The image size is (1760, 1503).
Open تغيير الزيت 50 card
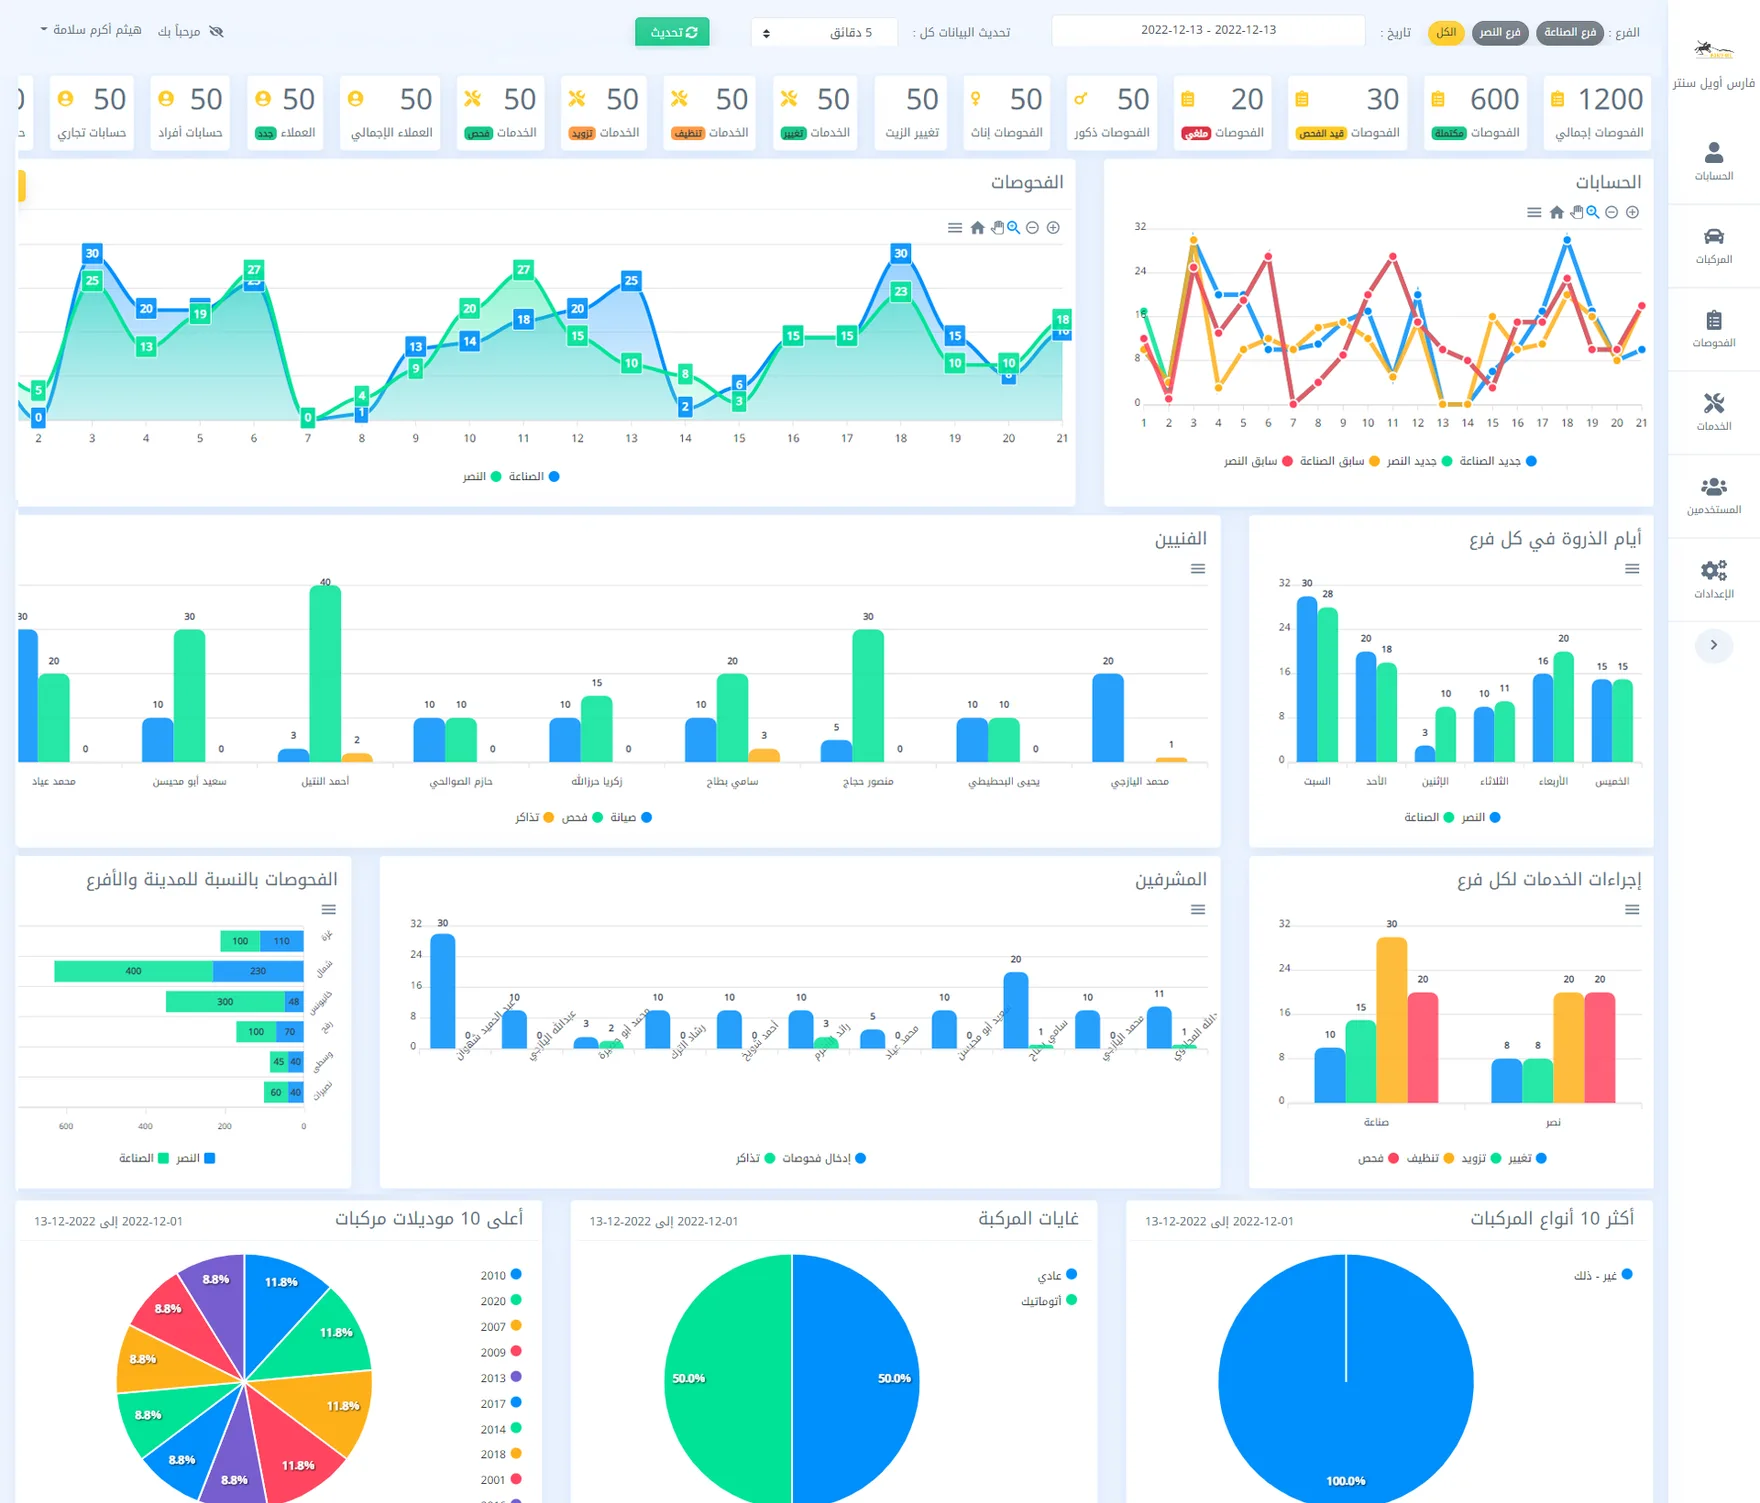point(912,112)
